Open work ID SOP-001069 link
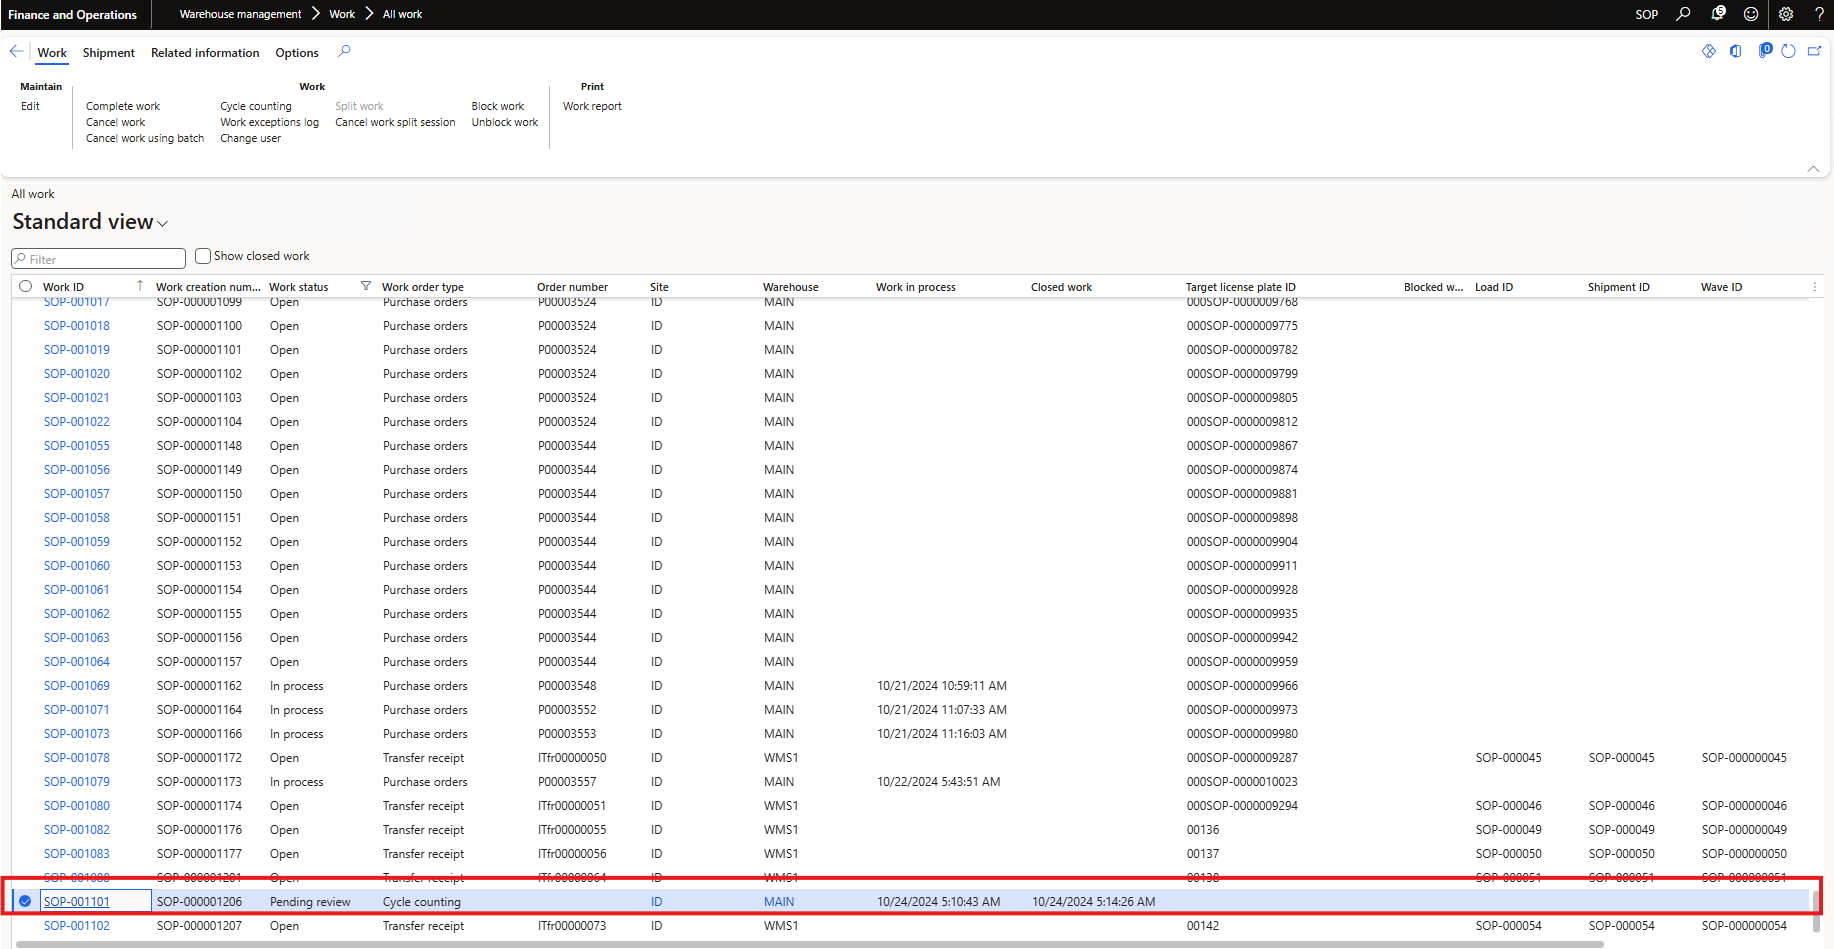1834x949 pixels. coord(77,686)
